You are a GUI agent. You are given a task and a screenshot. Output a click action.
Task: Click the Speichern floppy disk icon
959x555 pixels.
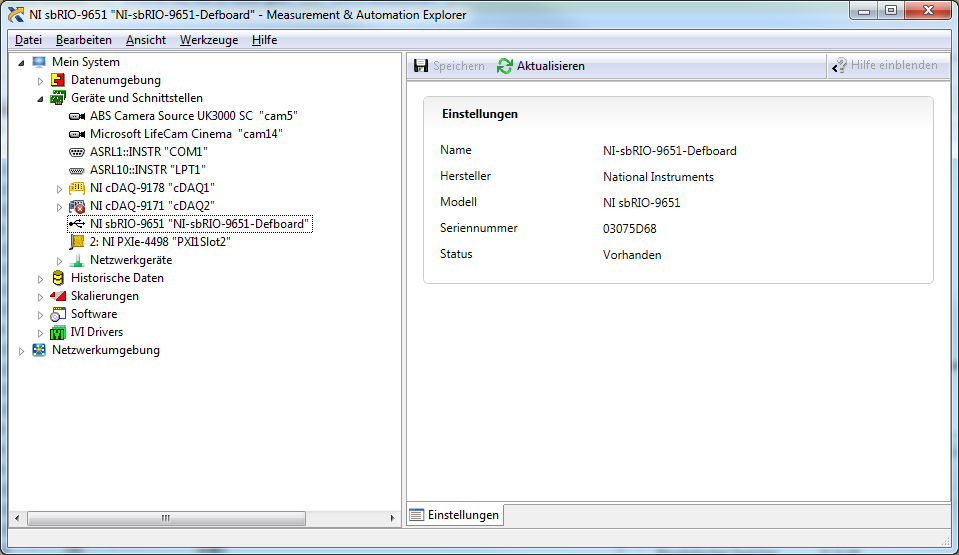(x=421, y=65)
